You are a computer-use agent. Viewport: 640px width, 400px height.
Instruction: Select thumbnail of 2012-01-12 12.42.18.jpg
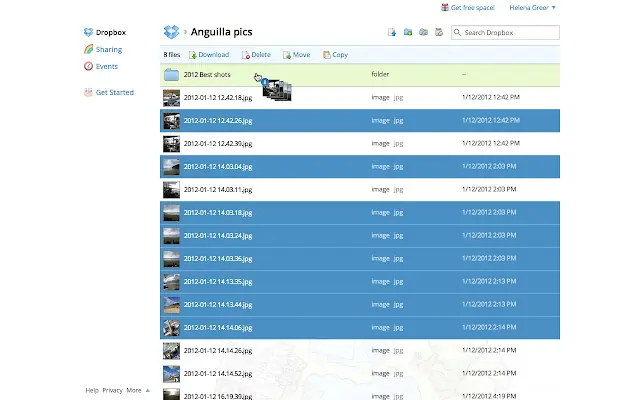(171, 98)
